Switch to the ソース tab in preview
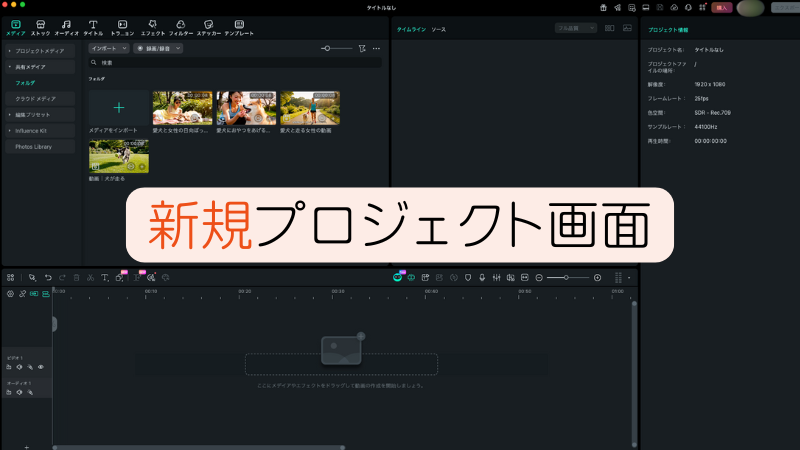 (x=438, y=30)
